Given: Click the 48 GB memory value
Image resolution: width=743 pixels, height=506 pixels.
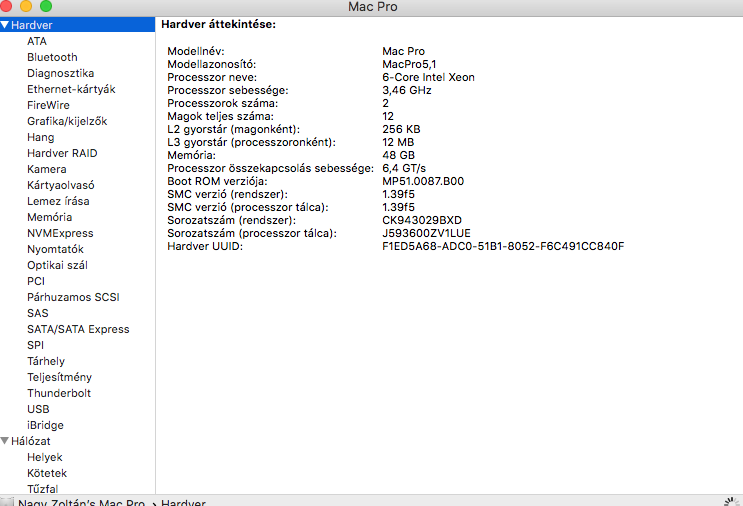Looking at the screenshot, I should click(x=399, y=155).
